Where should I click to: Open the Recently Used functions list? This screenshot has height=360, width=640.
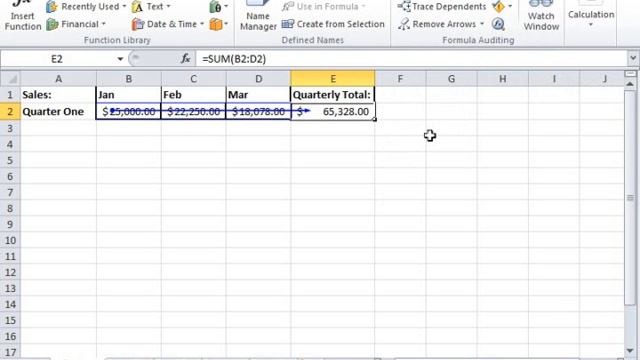click(86, 7)
